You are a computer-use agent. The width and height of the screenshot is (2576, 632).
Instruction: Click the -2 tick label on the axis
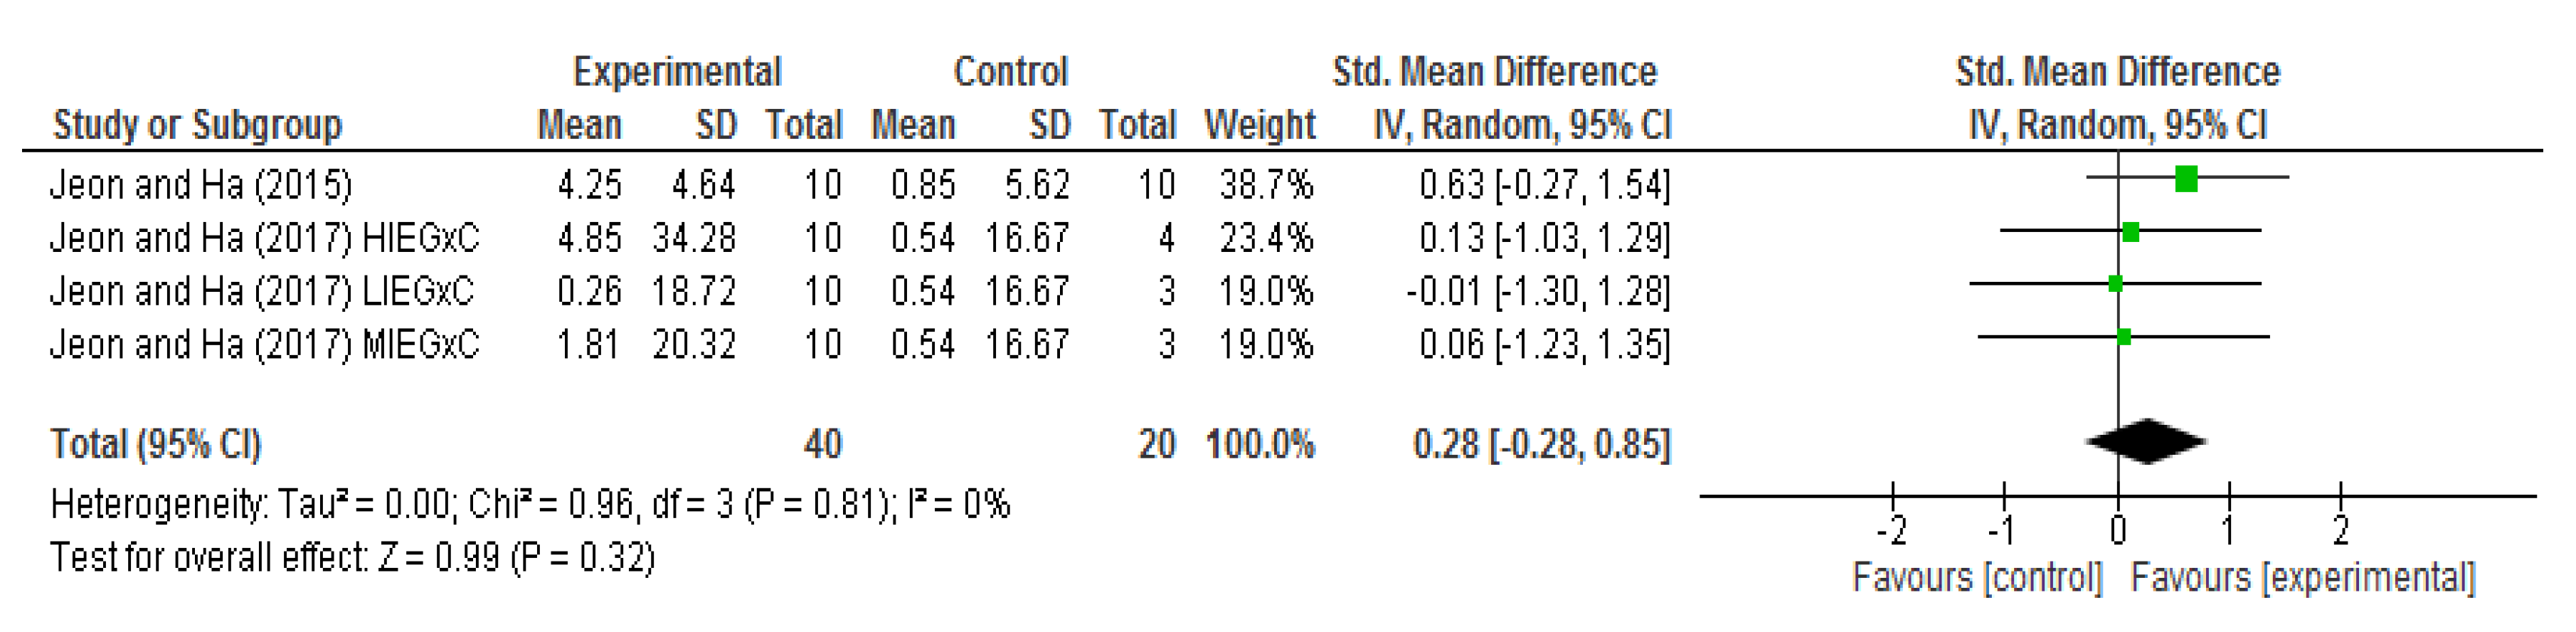point(1891,530)
